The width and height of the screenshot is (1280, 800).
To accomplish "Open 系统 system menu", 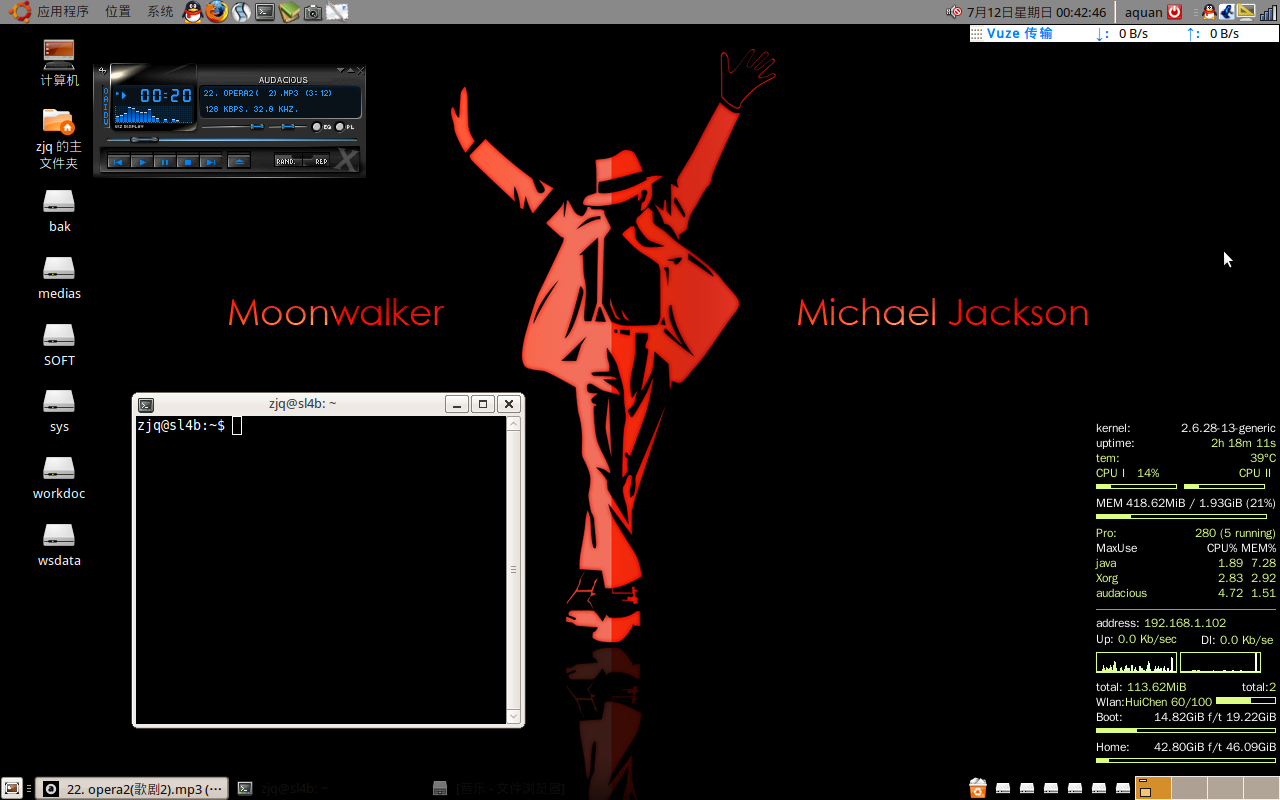I will coord(160,12).
